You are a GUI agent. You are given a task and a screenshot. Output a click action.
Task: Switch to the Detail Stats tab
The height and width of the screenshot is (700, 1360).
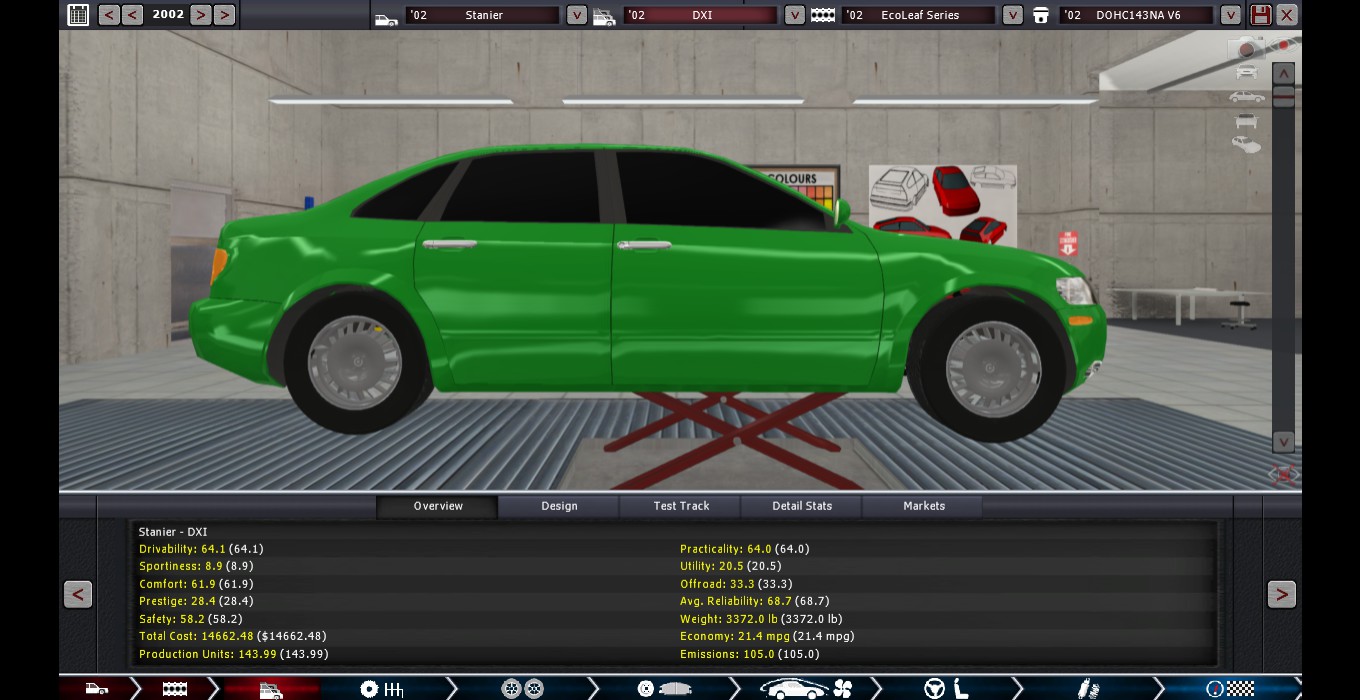coord(802,506)
